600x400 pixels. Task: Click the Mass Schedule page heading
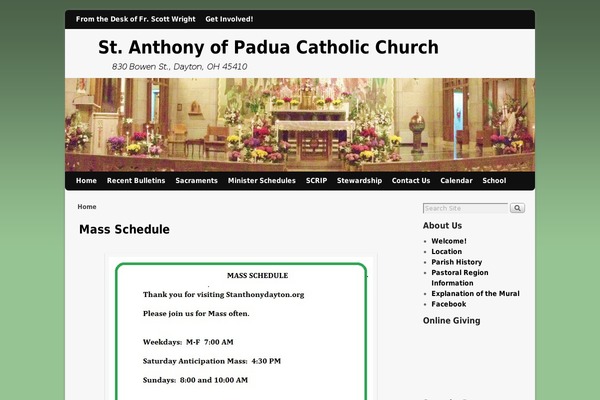[x=124, y=229]
